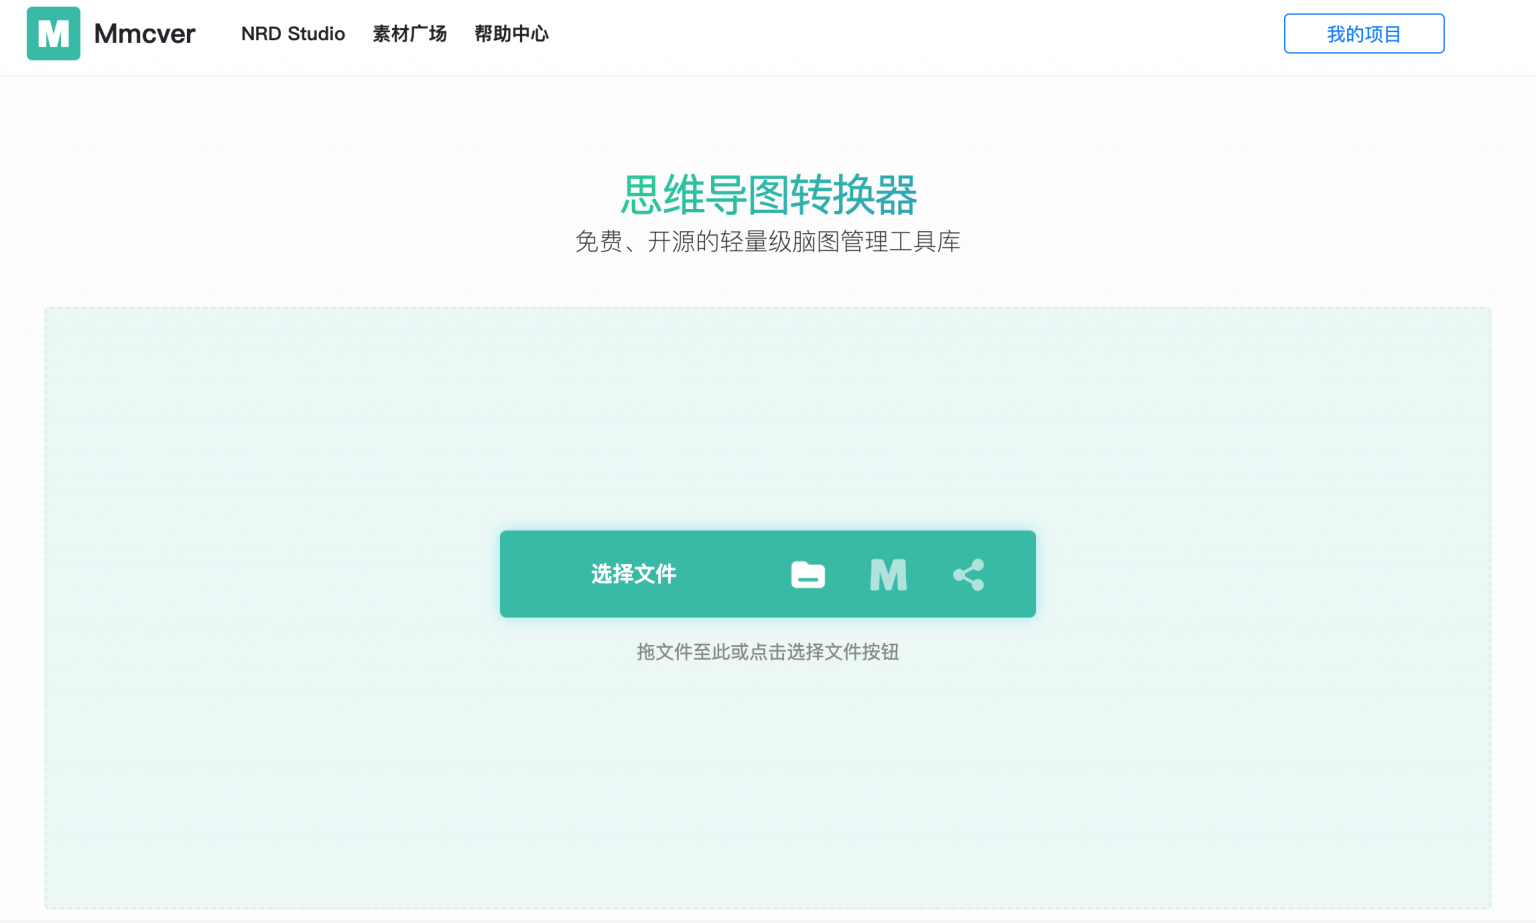
Task: Return home via the green M logo
Action: click(x=53, y=33)
